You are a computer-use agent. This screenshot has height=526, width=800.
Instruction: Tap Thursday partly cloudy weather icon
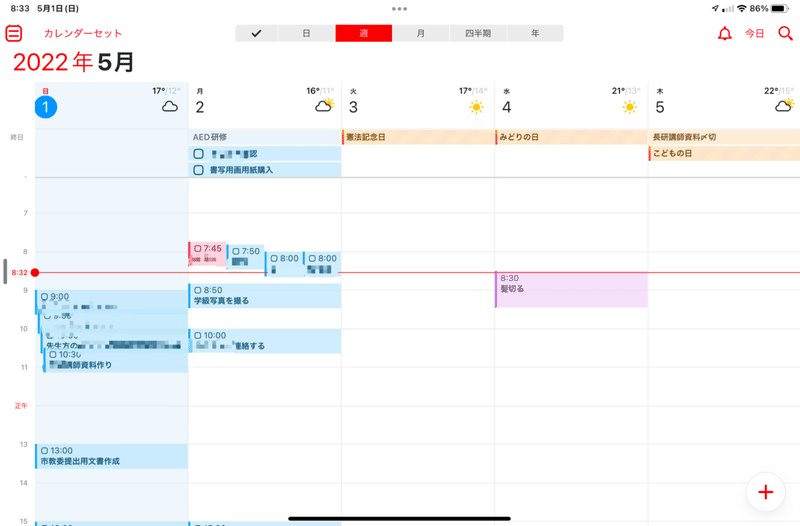coord(784,106)
